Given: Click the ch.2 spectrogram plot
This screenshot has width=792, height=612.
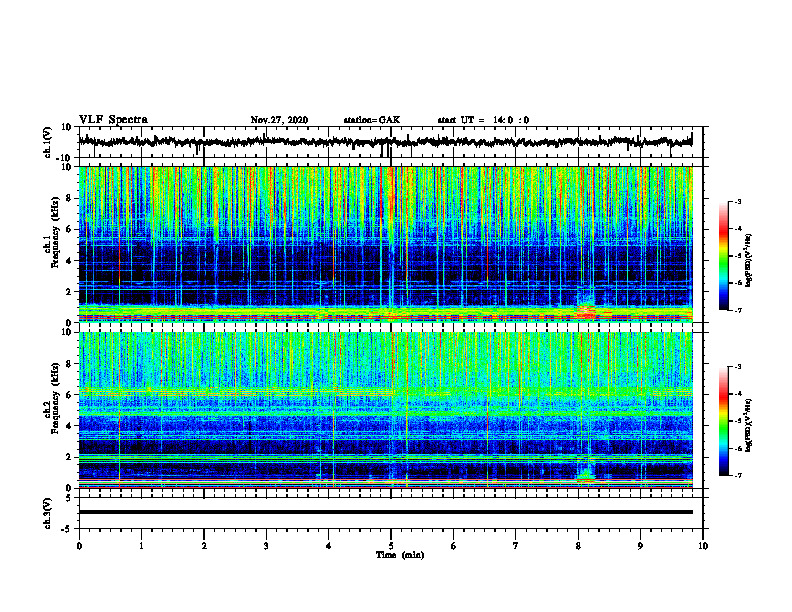Looking at the screenshot, I should tap(385, 410).
